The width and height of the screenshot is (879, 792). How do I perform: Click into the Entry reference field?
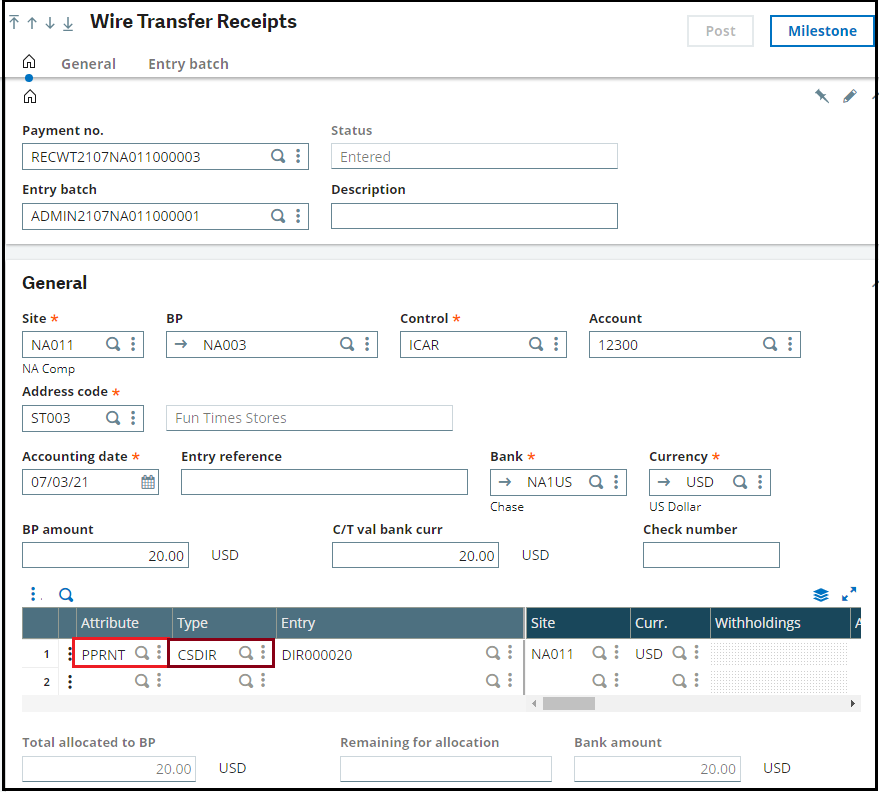tap(324, 482)
